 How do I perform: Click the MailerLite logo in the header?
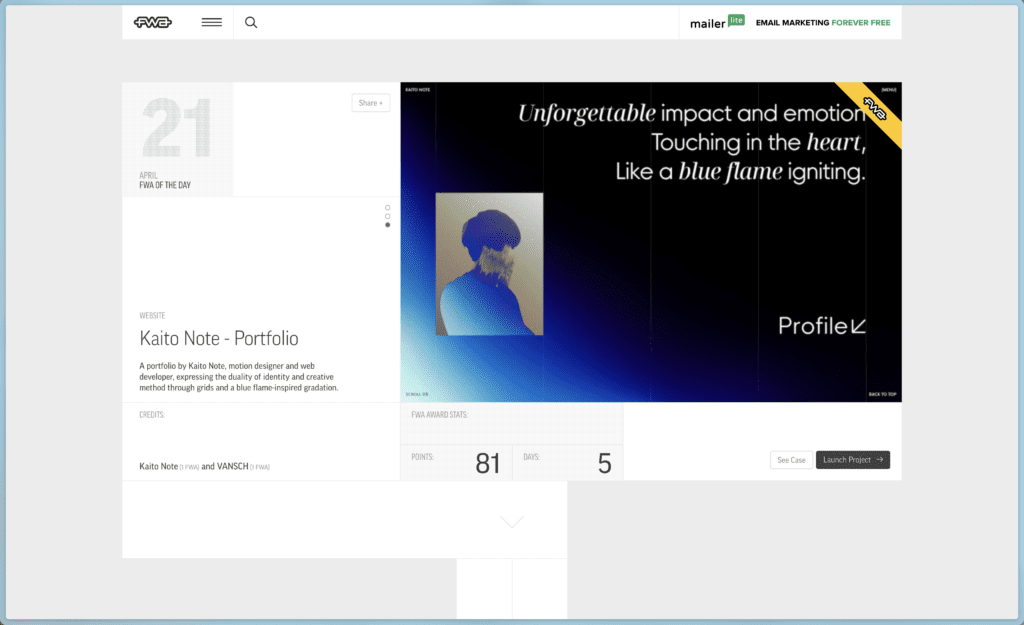[x=717, y=22]
